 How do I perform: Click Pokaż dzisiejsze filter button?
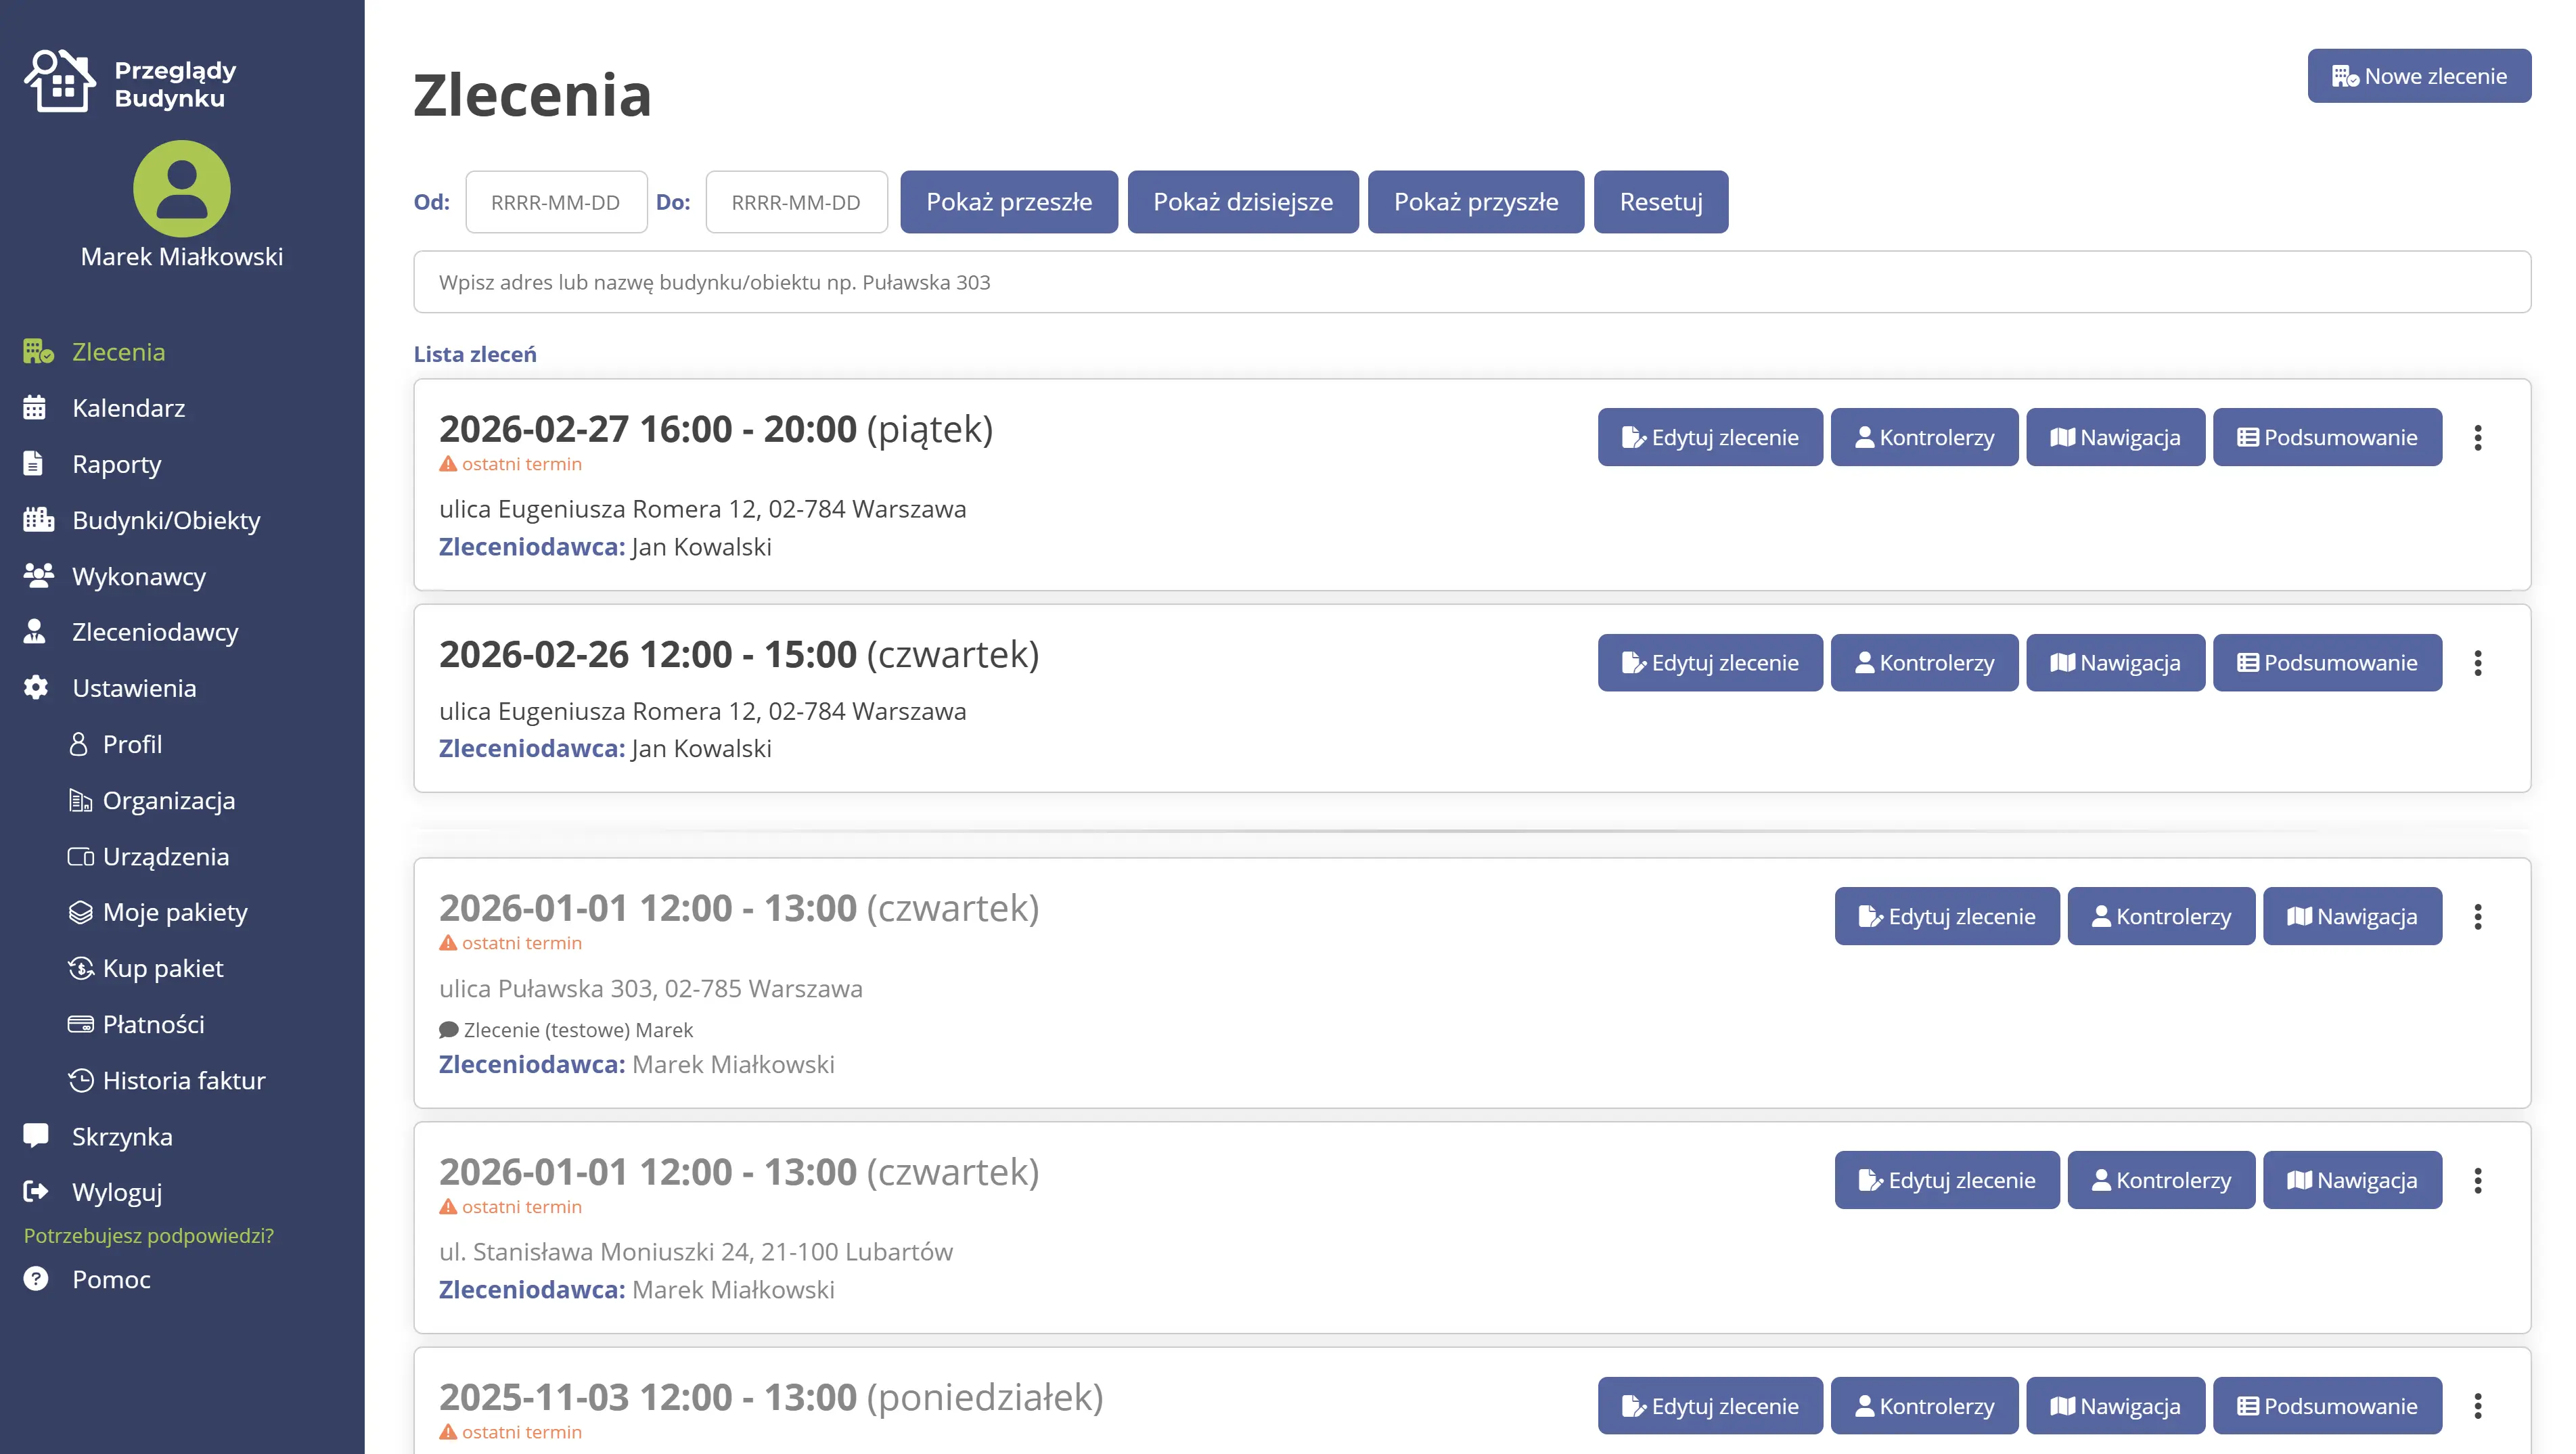coord(1242,202)
